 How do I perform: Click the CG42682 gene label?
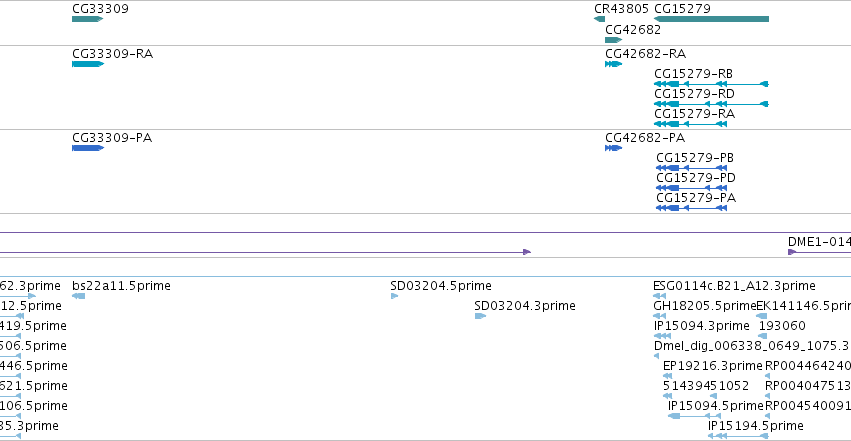click(x=633, y=30)
